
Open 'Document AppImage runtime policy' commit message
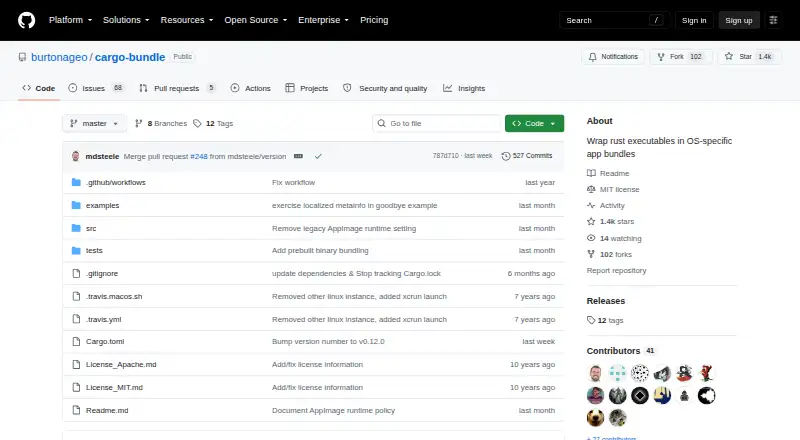[x=333, y=410]
